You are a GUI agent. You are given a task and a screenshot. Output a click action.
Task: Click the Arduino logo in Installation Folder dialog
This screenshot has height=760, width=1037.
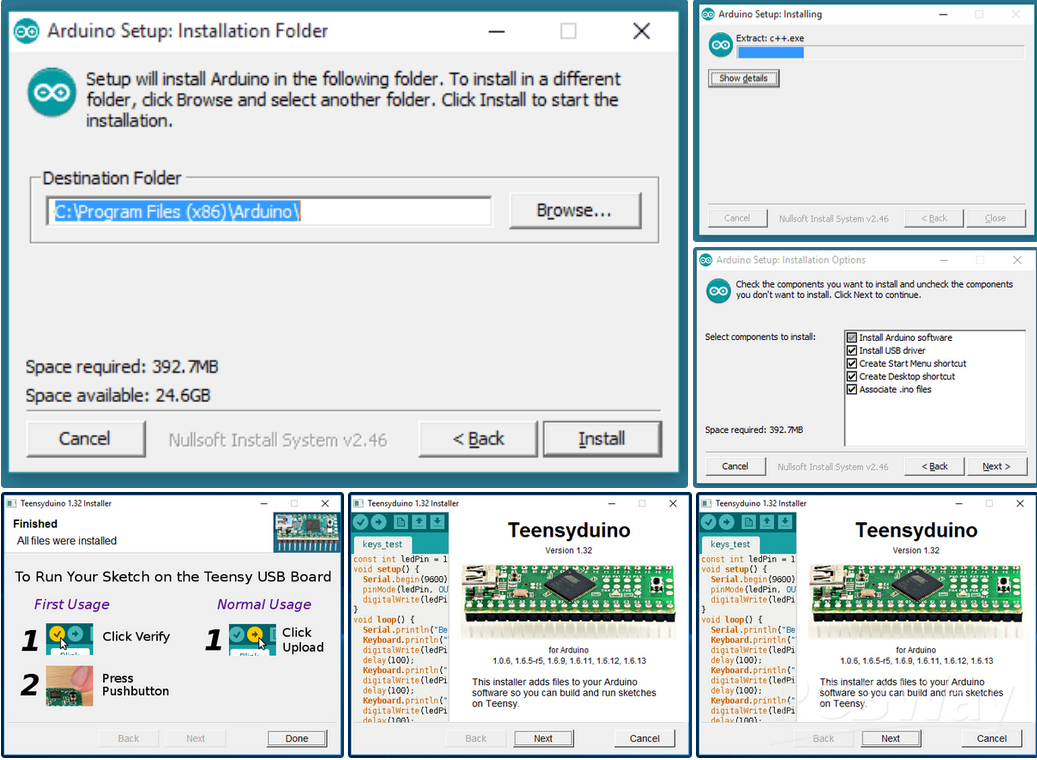[x=52, y=93]
